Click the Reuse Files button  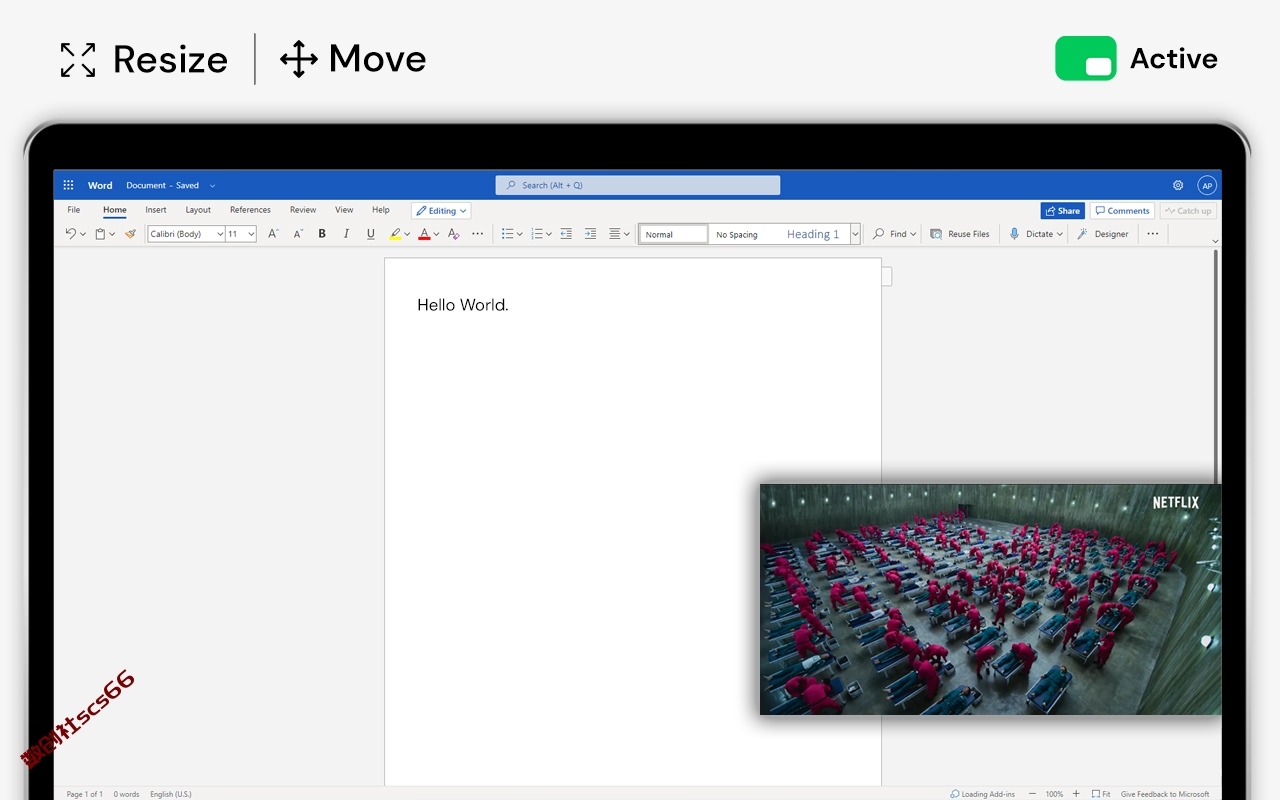(x=960, y=234)
